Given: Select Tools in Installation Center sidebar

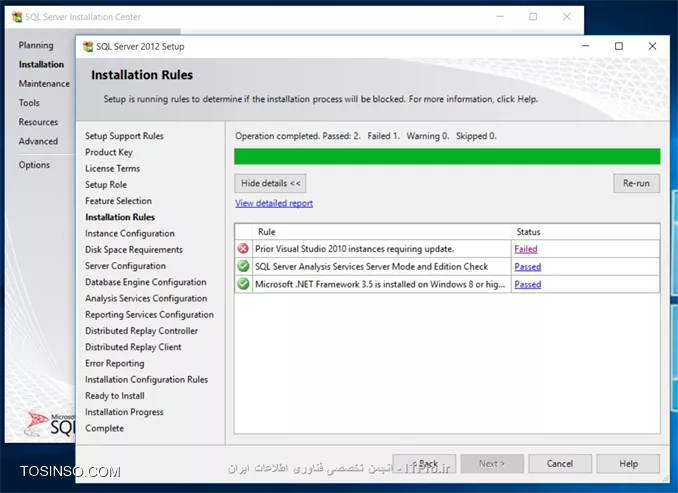Looking at the screenshot, I should tap(29, 103).
